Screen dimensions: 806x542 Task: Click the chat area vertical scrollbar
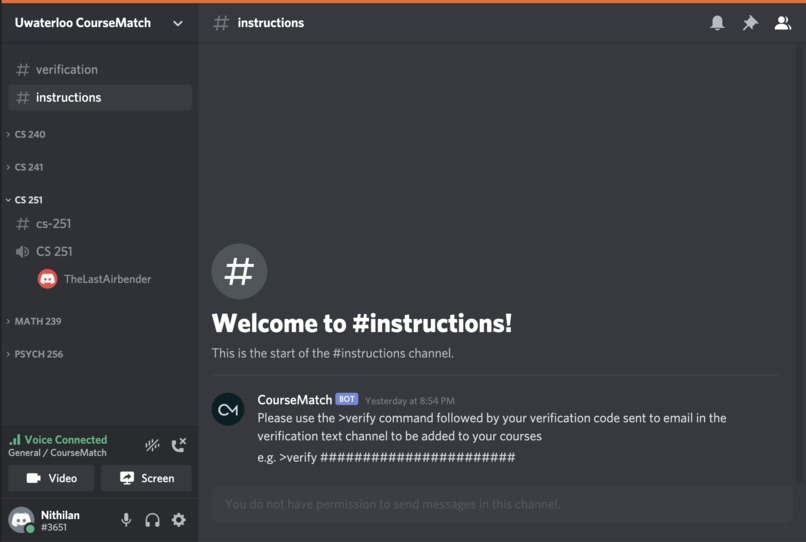pos(800,262)
